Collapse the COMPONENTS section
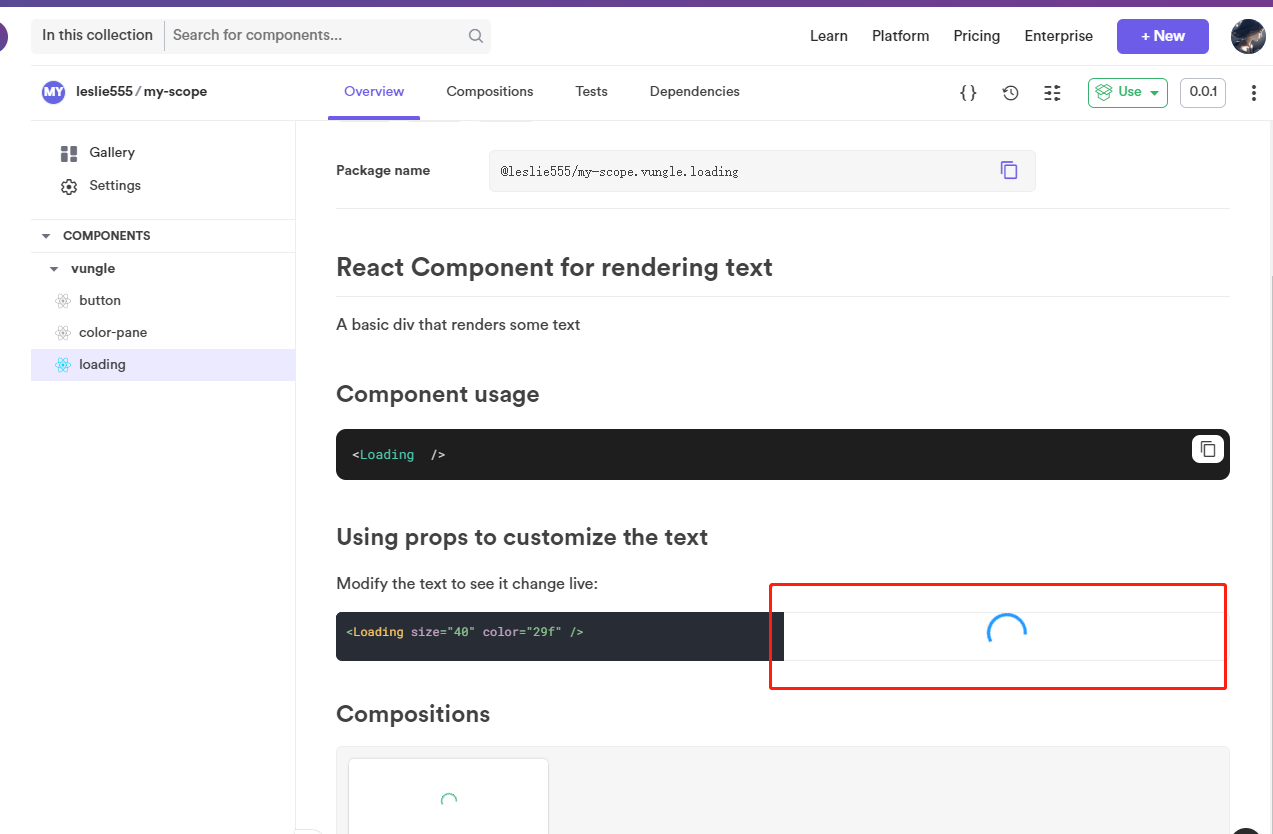The height and width of the screenshot is (834, 1273). (46, 235)
